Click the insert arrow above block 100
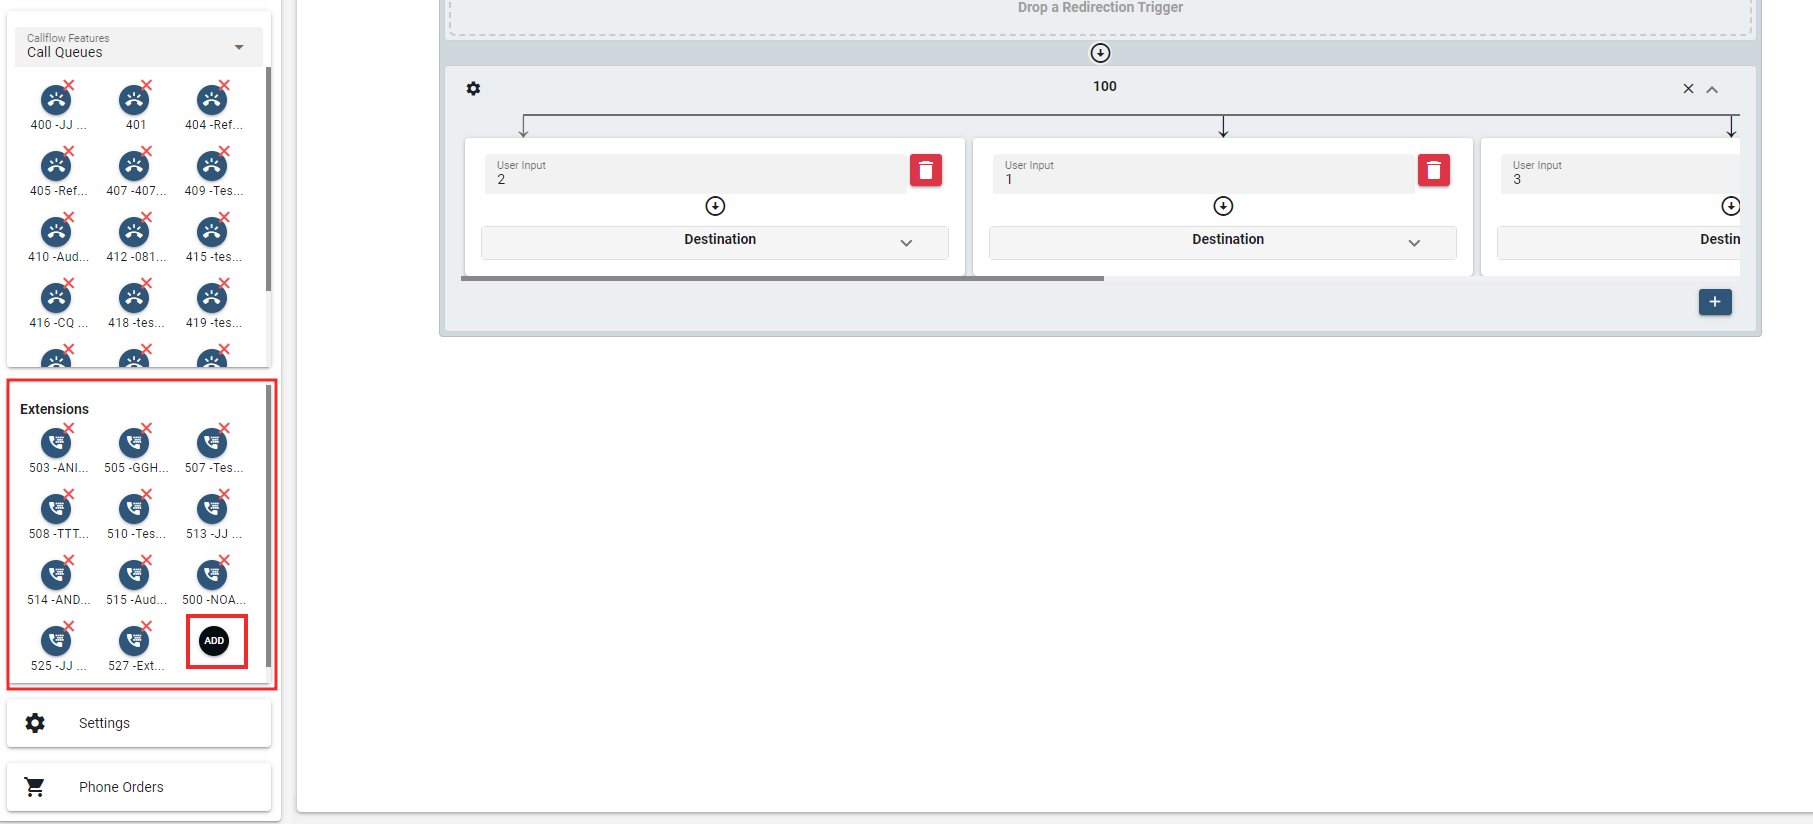 tap(1100, 53)
